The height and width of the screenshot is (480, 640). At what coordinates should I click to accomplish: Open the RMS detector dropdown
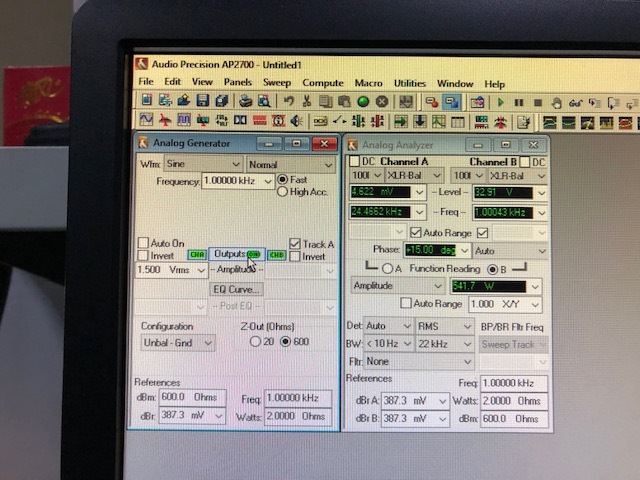444,326
